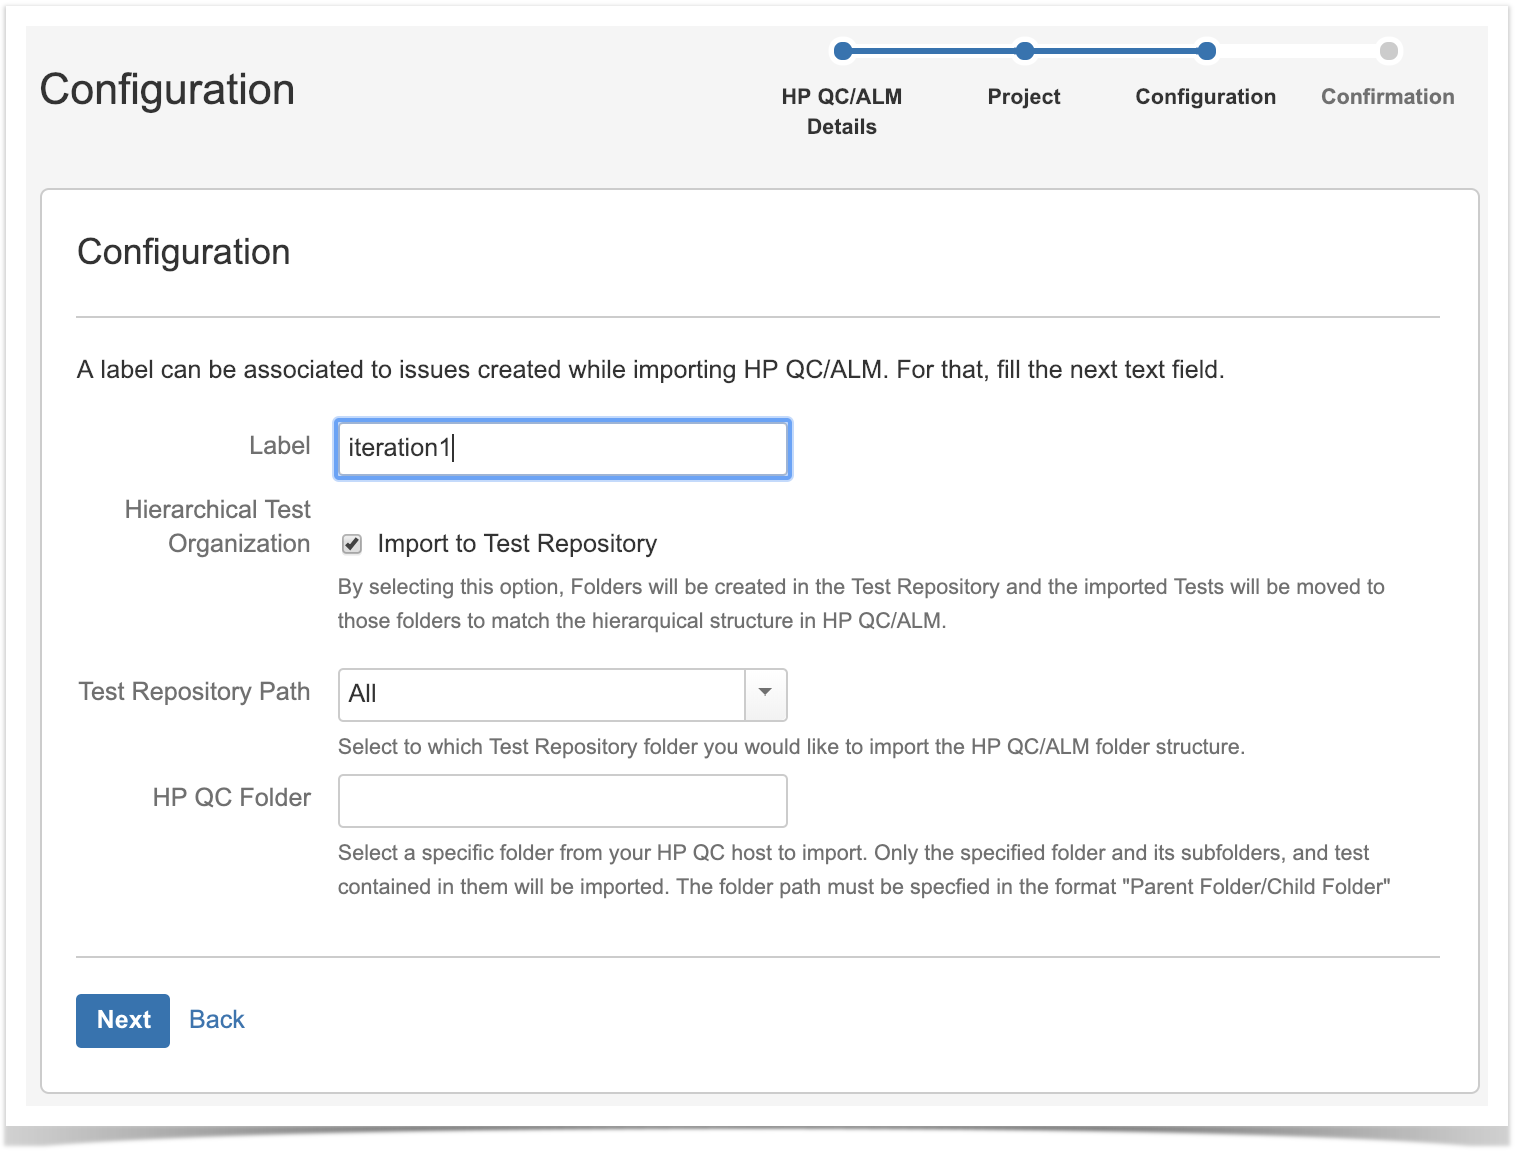Viewport: 1522px width, 1155px height.
Task: Click the 'Test Repository Path' field label
Action: (195, 692)
